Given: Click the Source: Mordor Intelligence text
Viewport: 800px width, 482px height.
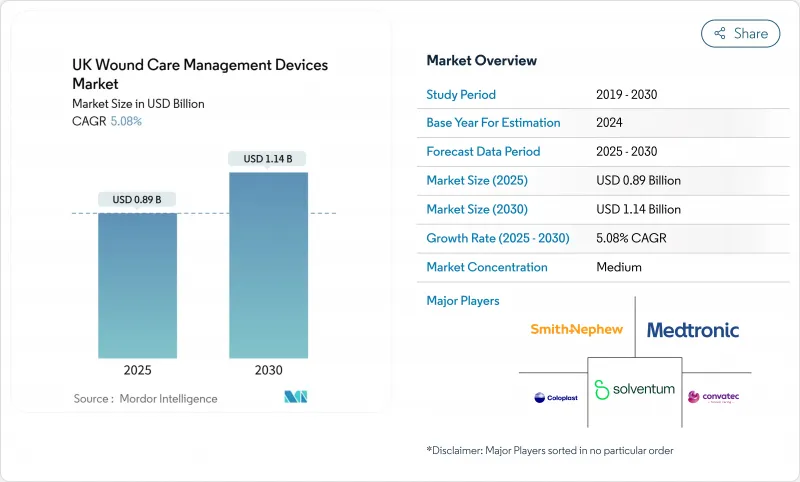Looking at the screenshot, I should [x=145, y=398].
